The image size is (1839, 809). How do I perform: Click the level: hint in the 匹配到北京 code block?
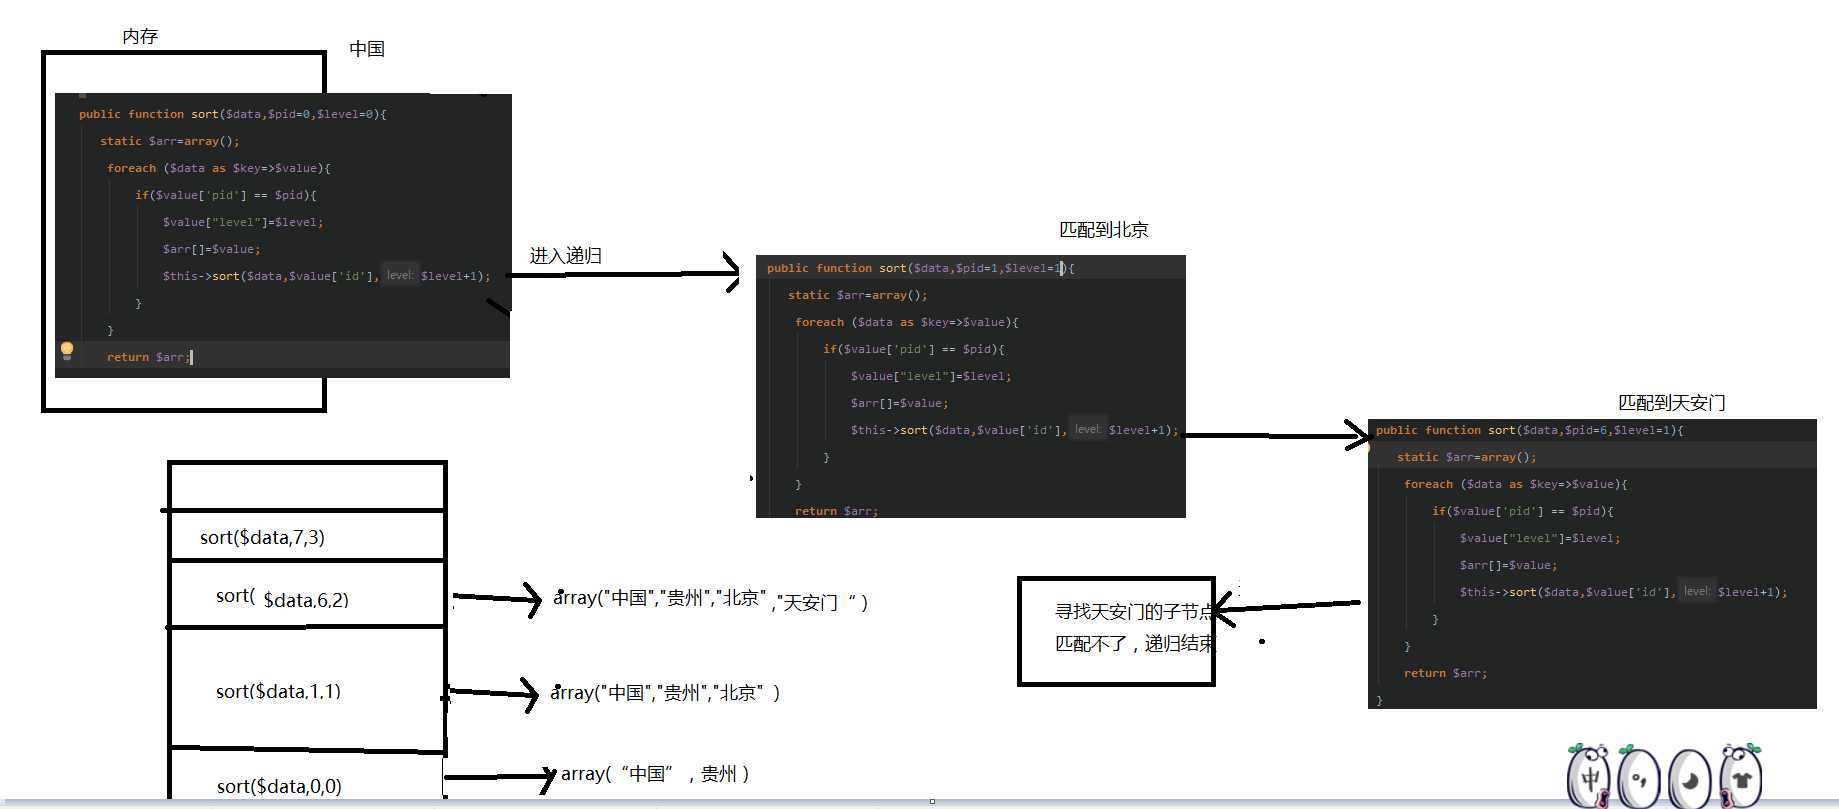pyautogui.click(x=1087, y=429)
